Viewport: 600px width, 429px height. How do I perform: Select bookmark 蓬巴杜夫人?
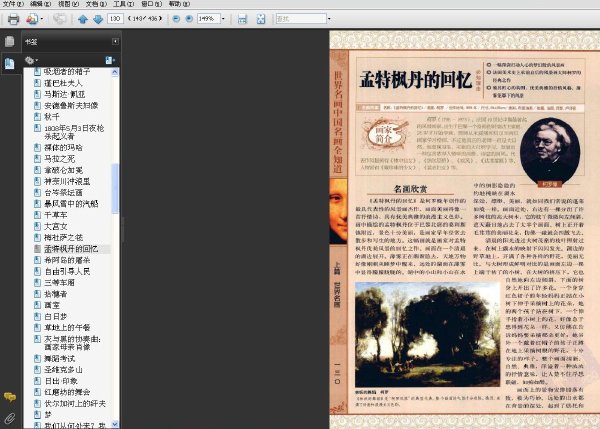63,83
